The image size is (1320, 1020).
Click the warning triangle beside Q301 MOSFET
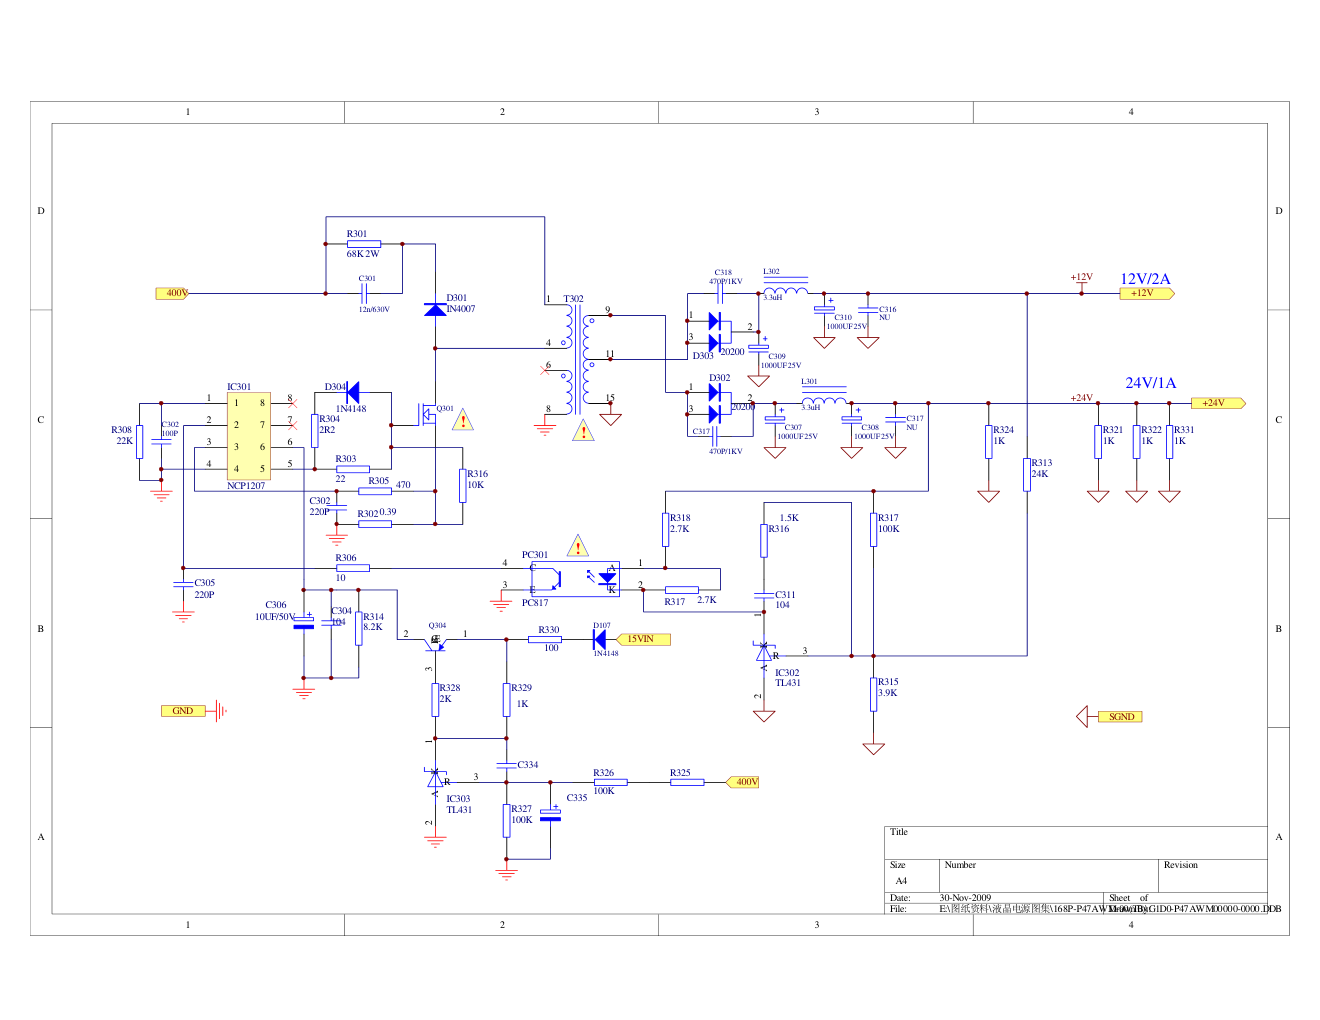tap(463, 420)
